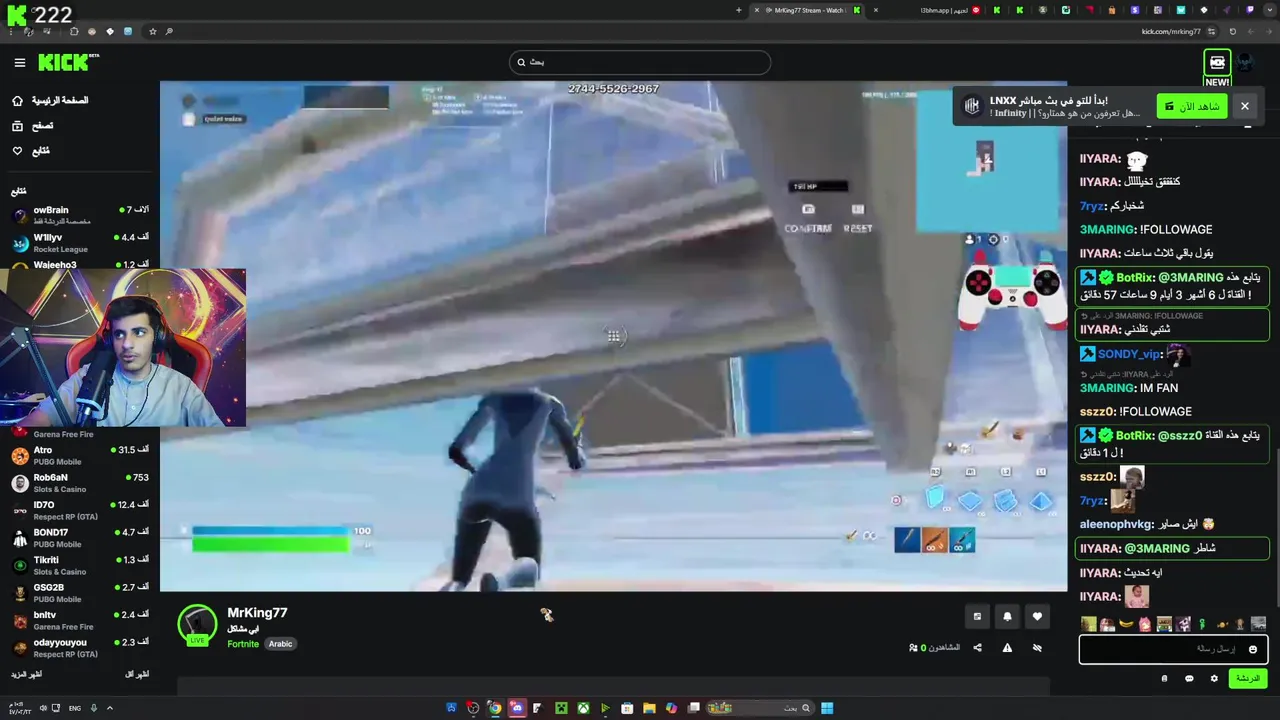The width and height of the screenshot is (1280, 720).
Task: Click the clip/layout button beside the bell
Action: pyautogui.click(x=977, y=617)
